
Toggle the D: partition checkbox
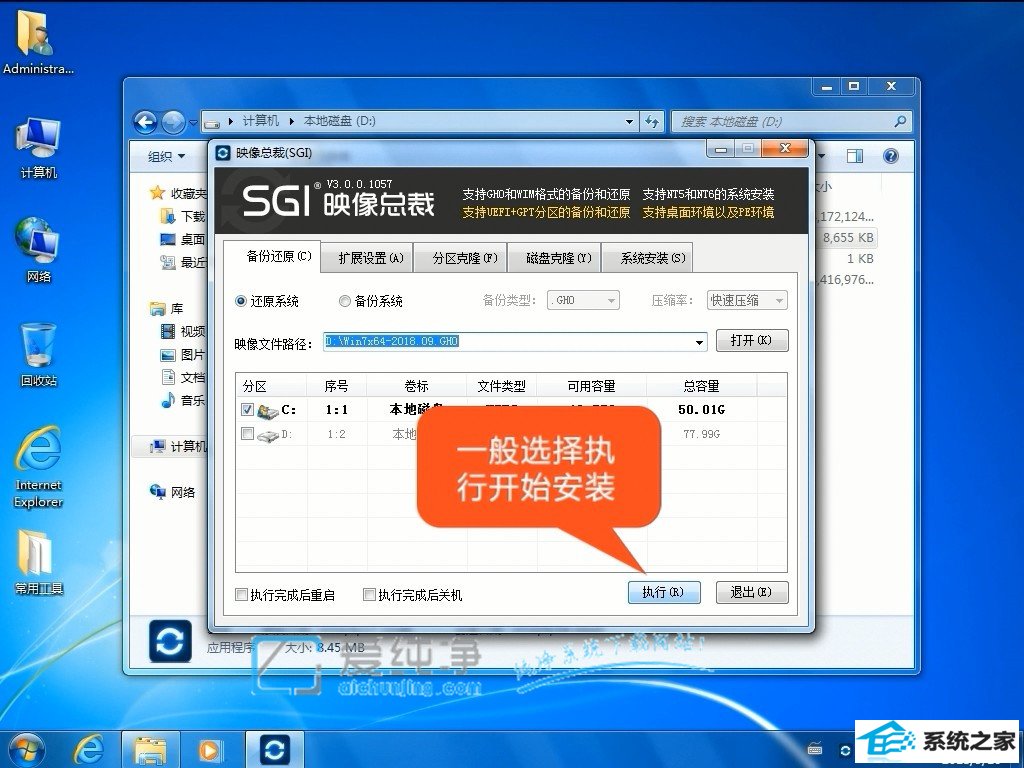point(247,434)
